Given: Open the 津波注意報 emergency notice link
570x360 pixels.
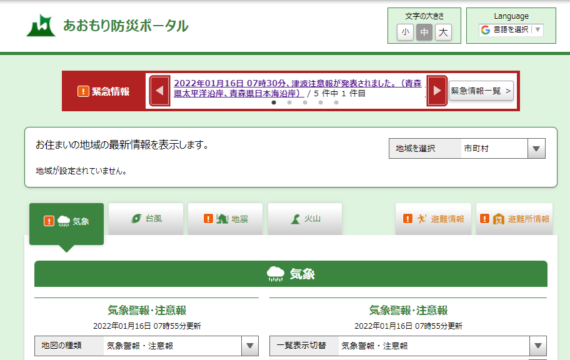Looking at the screenshot, I should pyautogui.click(x=297, y=88).
